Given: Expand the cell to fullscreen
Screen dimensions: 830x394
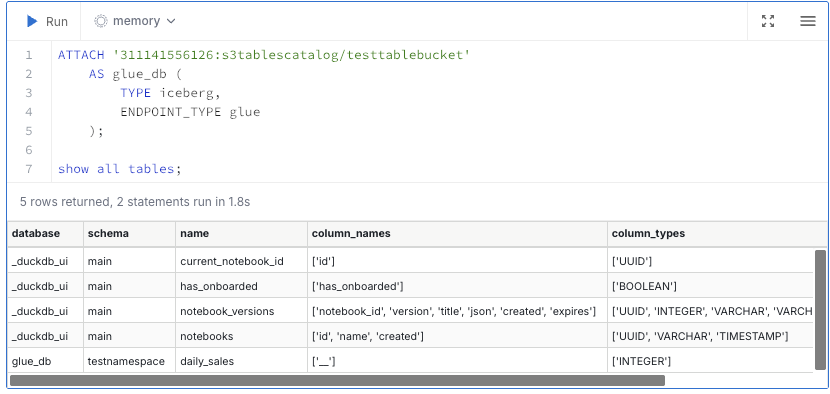Looking at the screenshot, I should click(x=768, y=21).
